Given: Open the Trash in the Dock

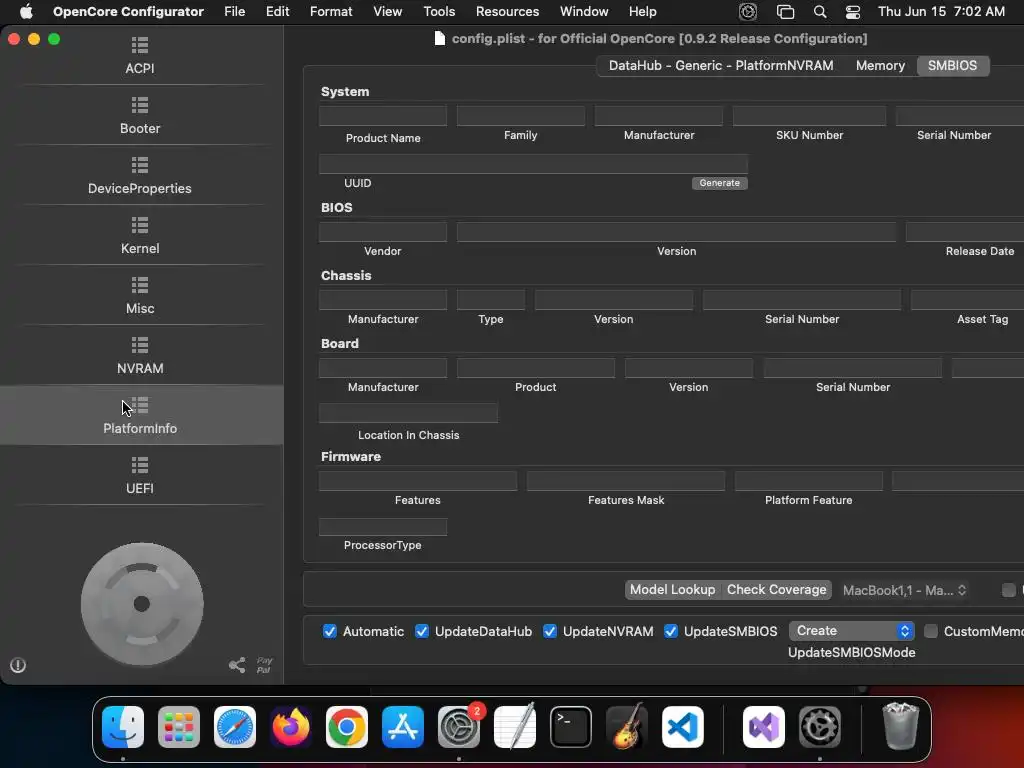Looking at the screenshot, I should coord(901,726).
